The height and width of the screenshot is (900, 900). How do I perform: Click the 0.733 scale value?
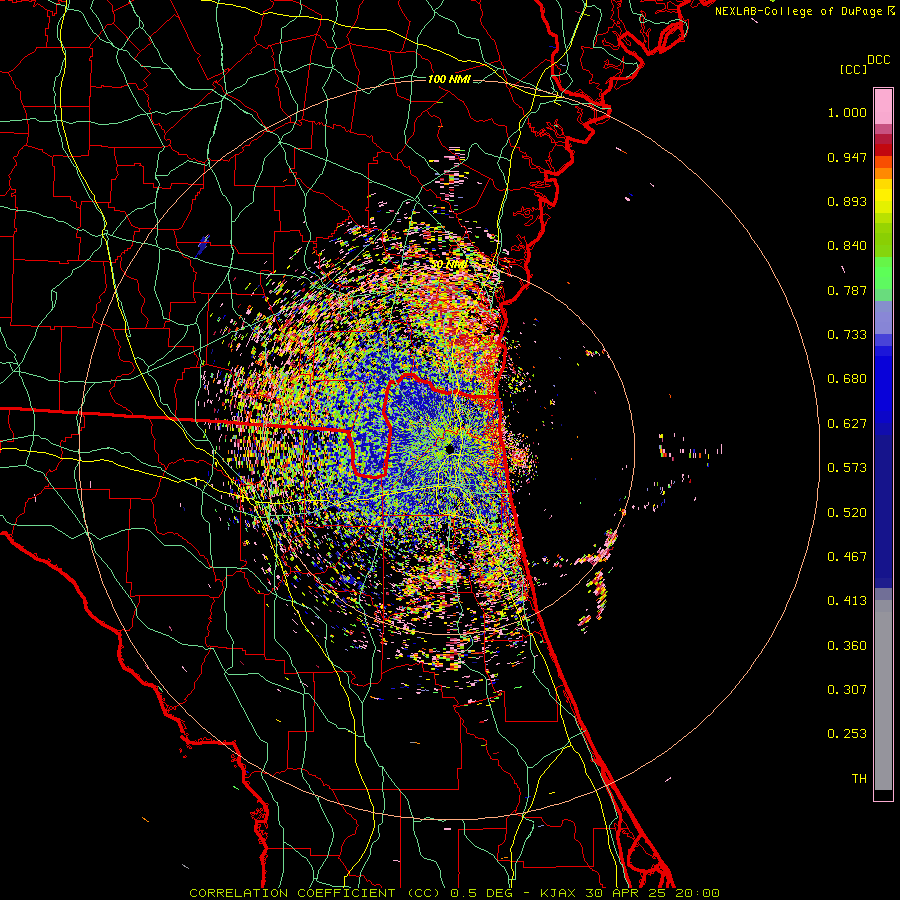[847, 335]
